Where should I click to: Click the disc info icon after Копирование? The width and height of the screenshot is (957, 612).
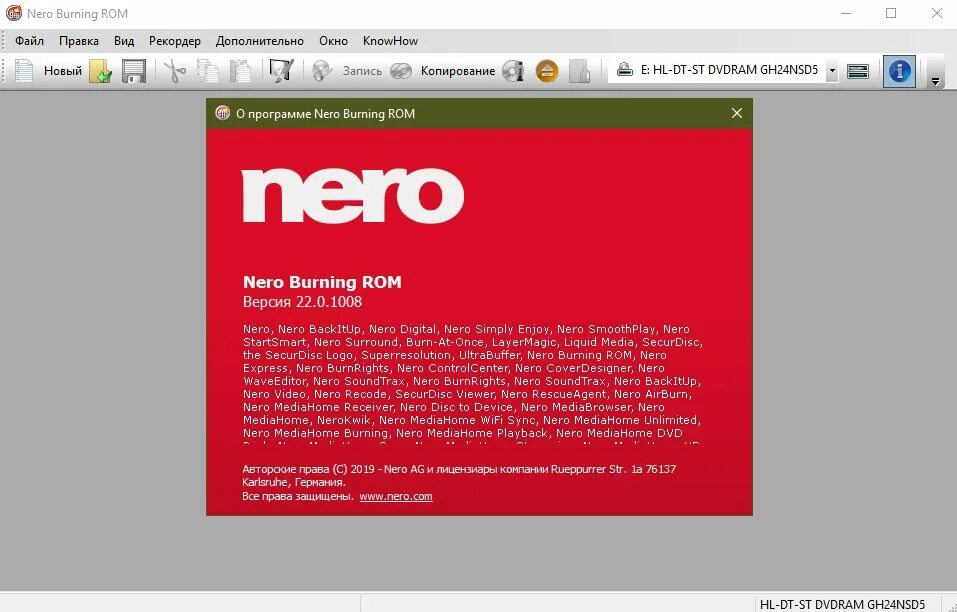click(513, 71)
